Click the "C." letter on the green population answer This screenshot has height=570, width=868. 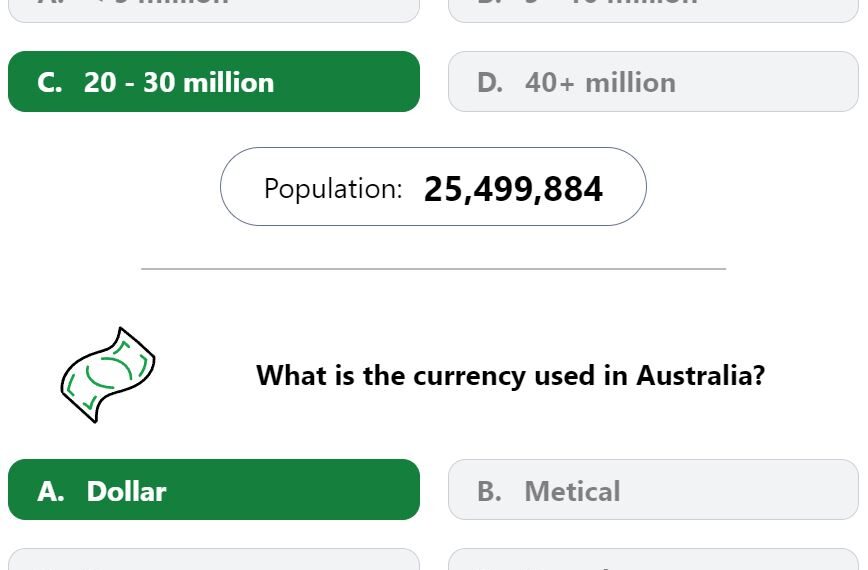point(50,83)
